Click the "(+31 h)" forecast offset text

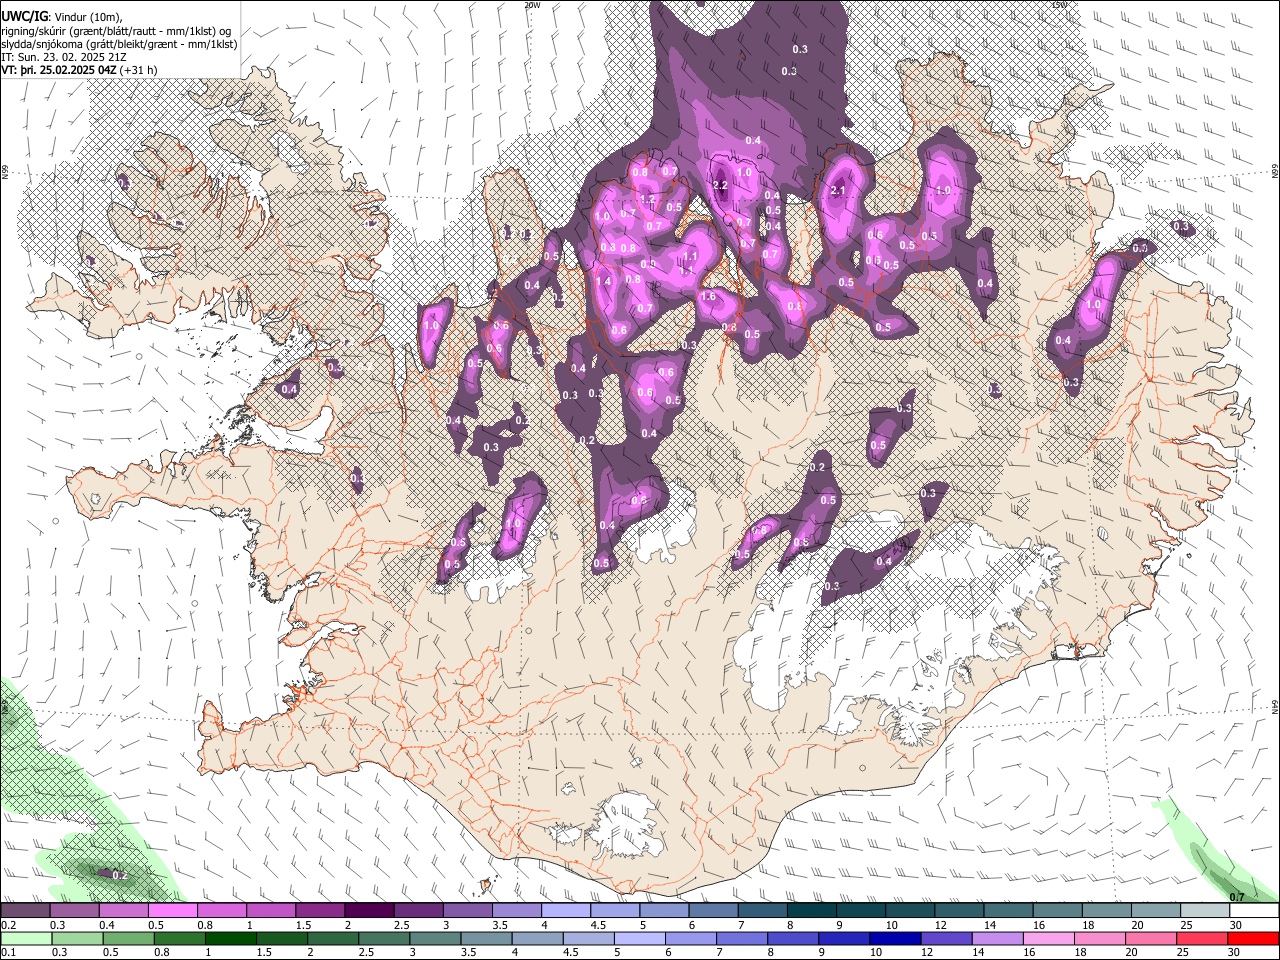point(138,70)
